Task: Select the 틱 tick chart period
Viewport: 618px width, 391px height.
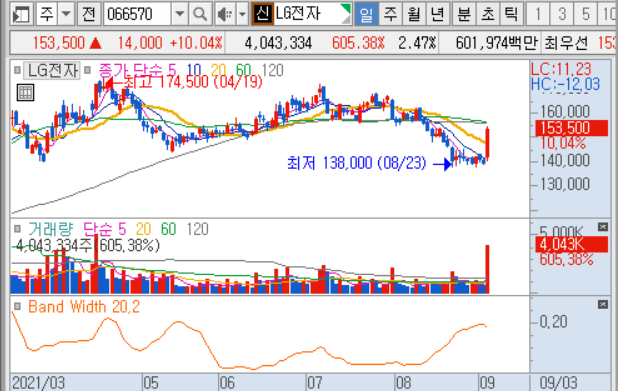Action: [x=512, y=14]
